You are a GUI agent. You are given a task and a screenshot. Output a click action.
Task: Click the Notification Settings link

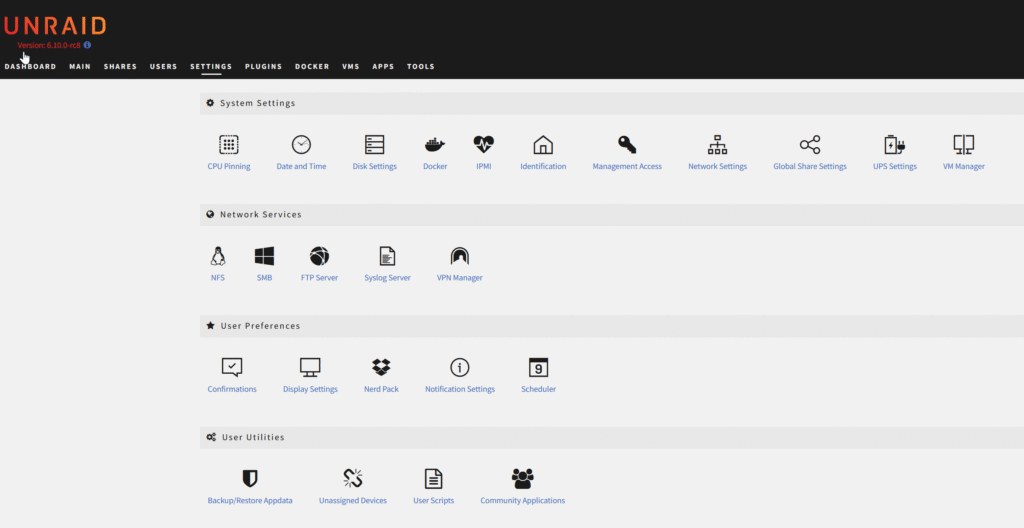point(459,389)
